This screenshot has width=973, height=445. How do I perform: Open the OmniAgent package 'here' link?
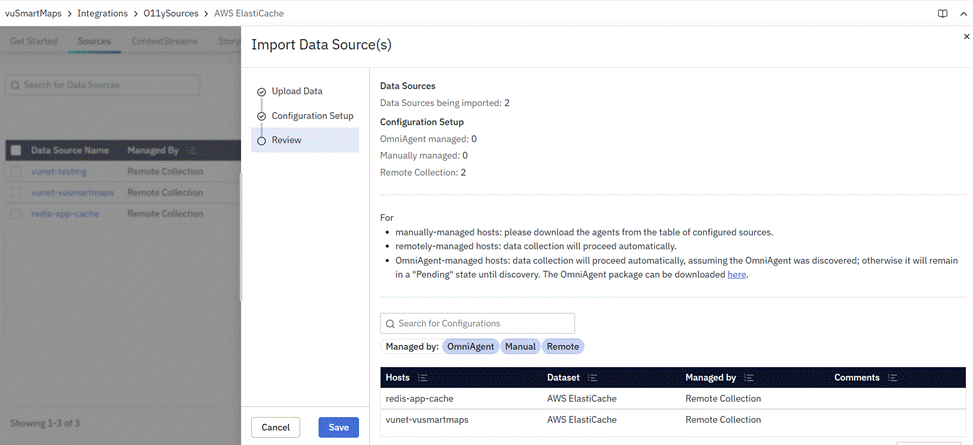pos(736,274)
